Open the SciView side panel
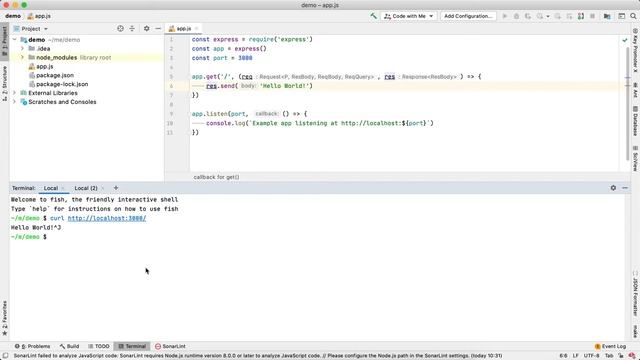Screen dimensions: 640x360 635,158
